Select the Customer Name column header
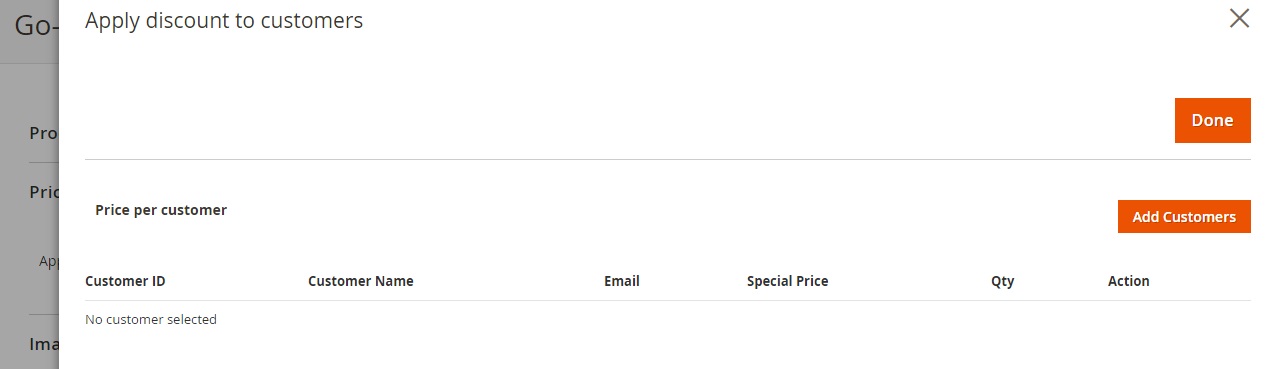The width and height of the screenshot is (1269, 369). [x=360, y=281]
